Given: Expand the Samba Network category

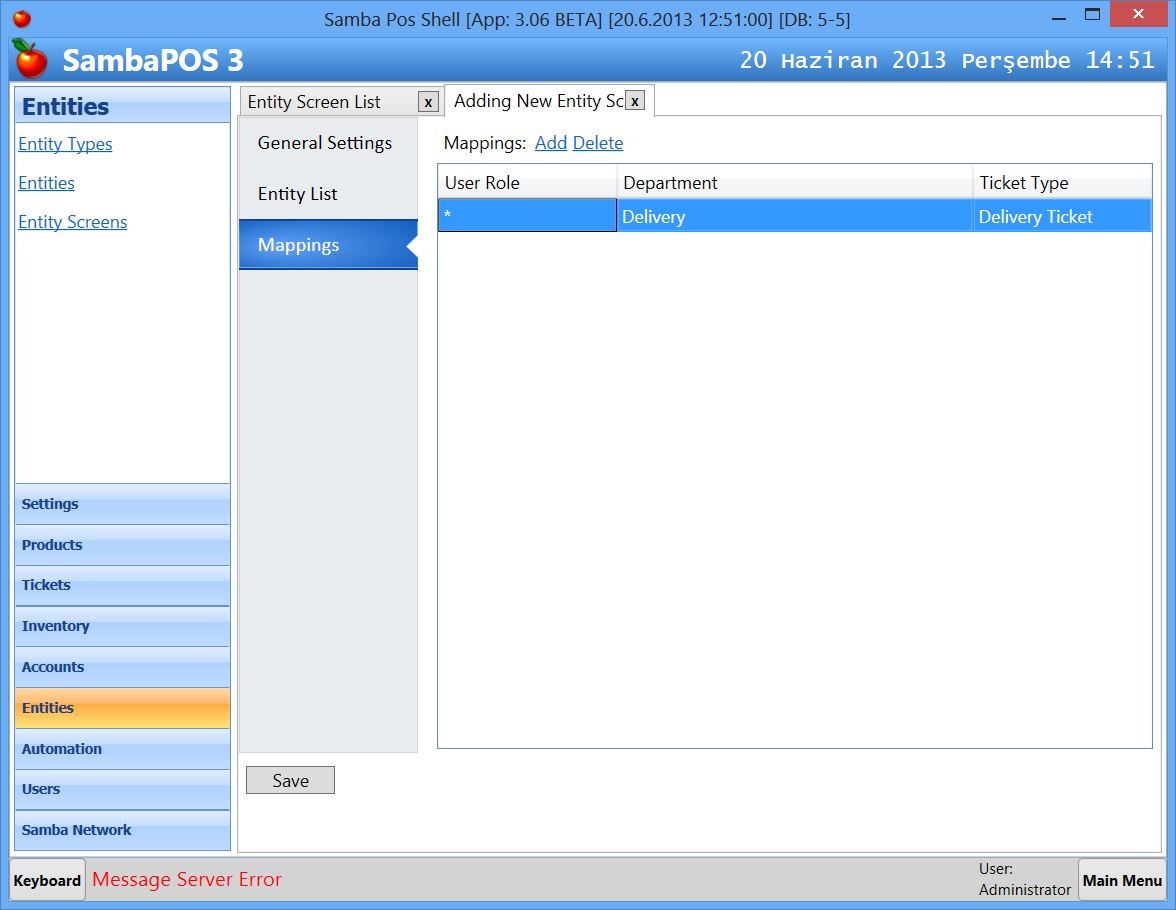Looking at the screenshot, I should [x=76, y=830].
